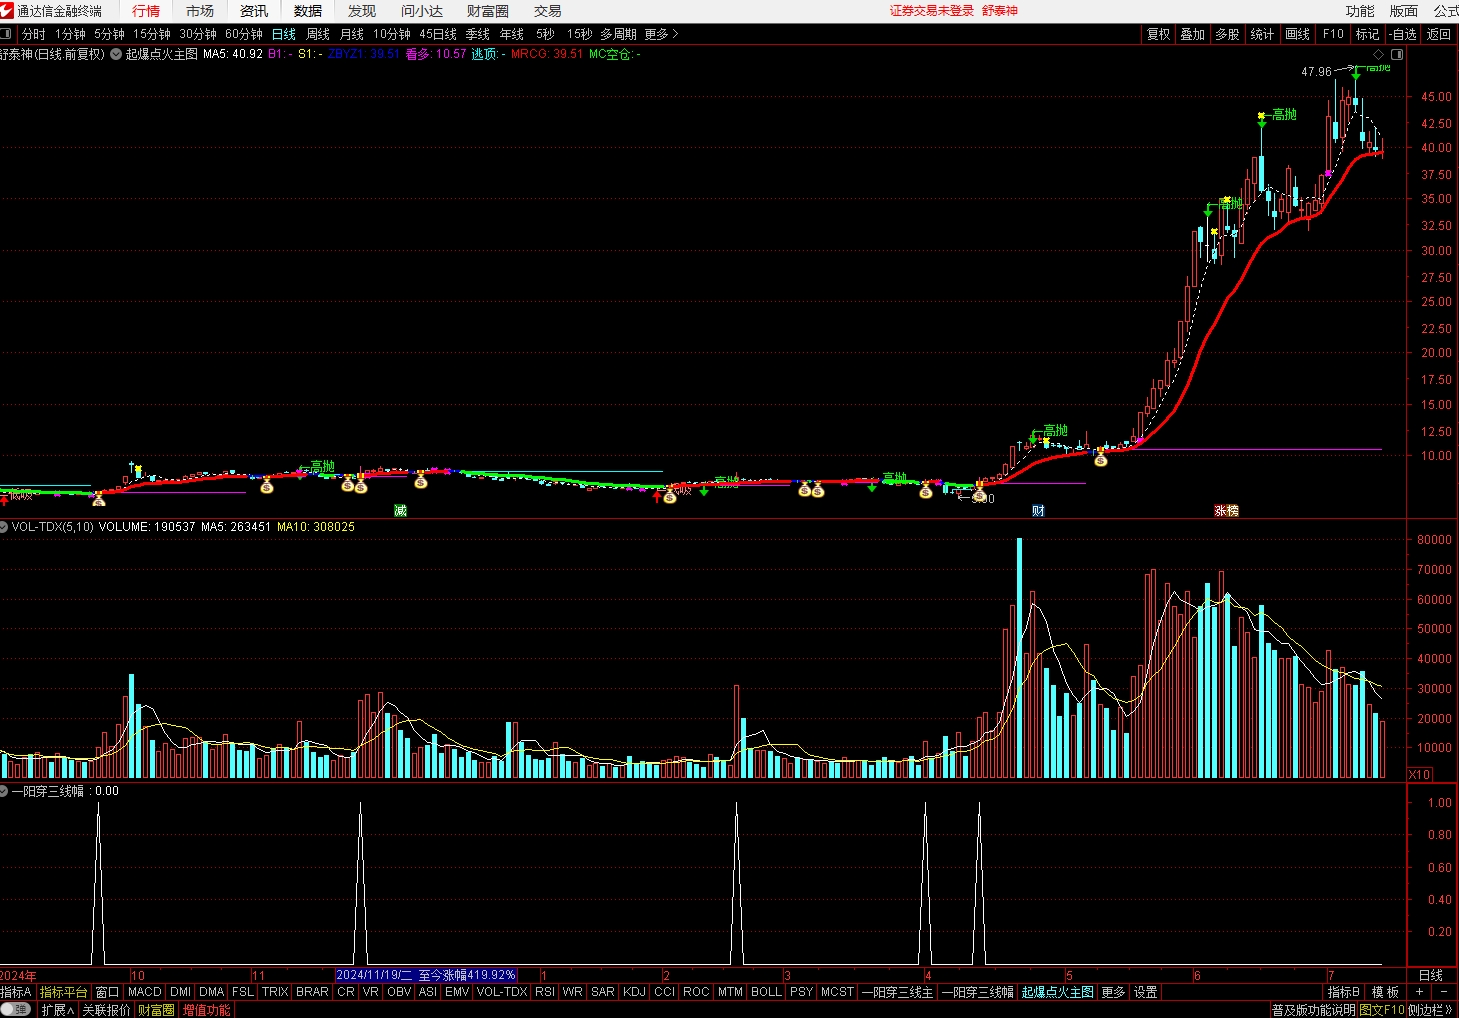
Task: Open the 问小达 menu
Action: point(422,11)
